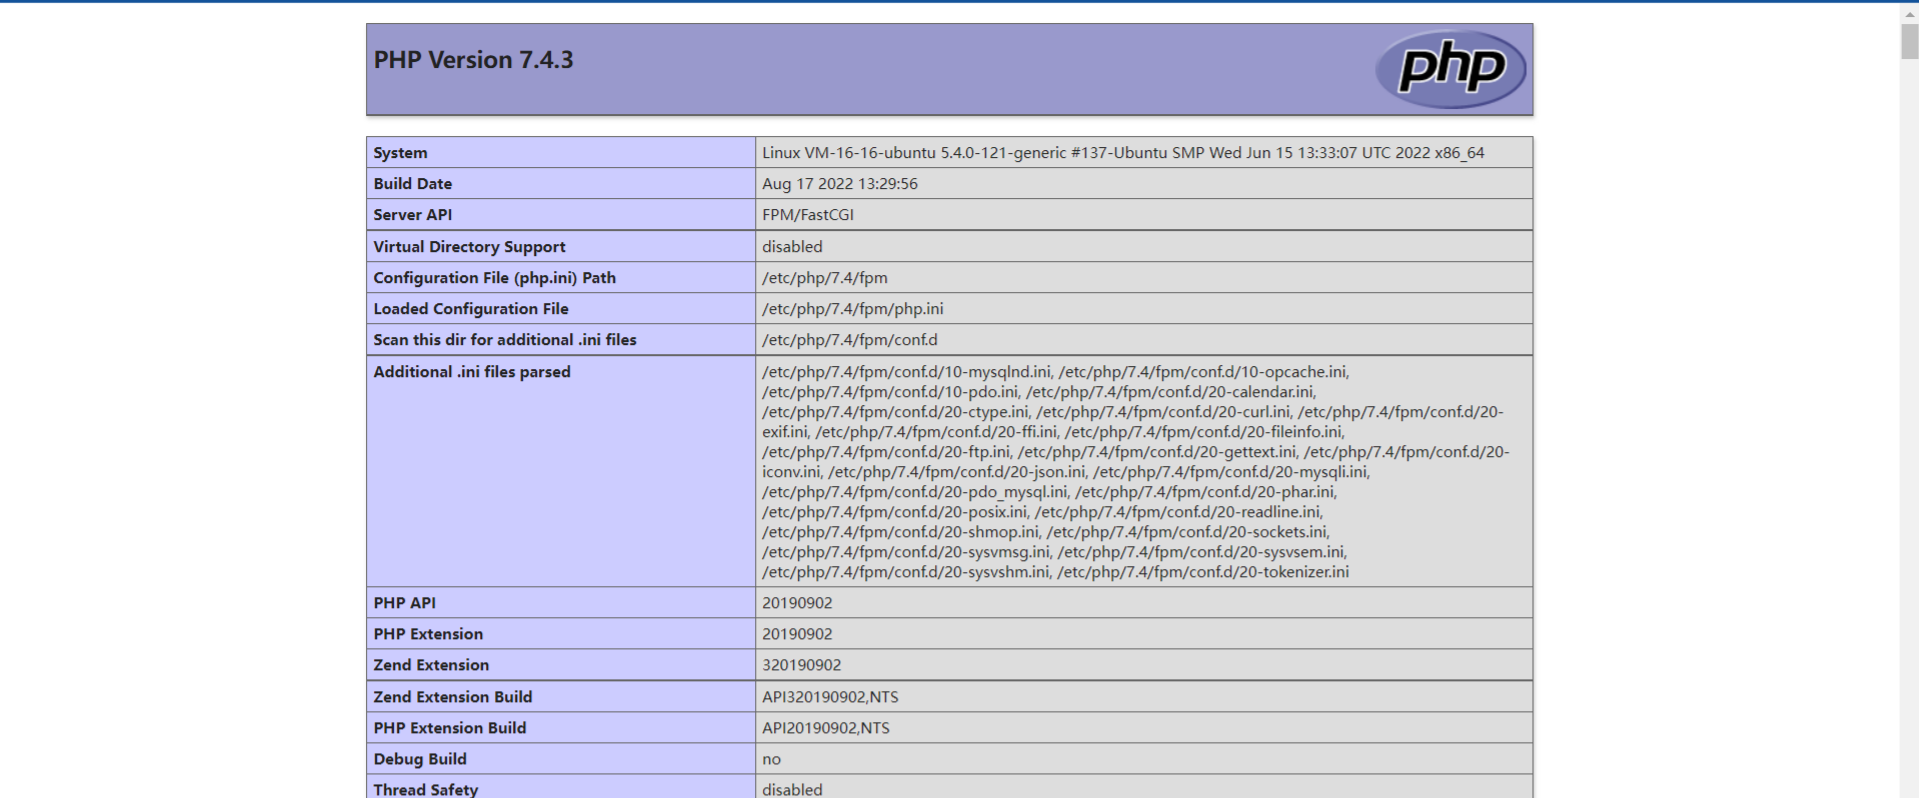Select the PHP Version 7.4.3 heading

(x=473, y=60)
